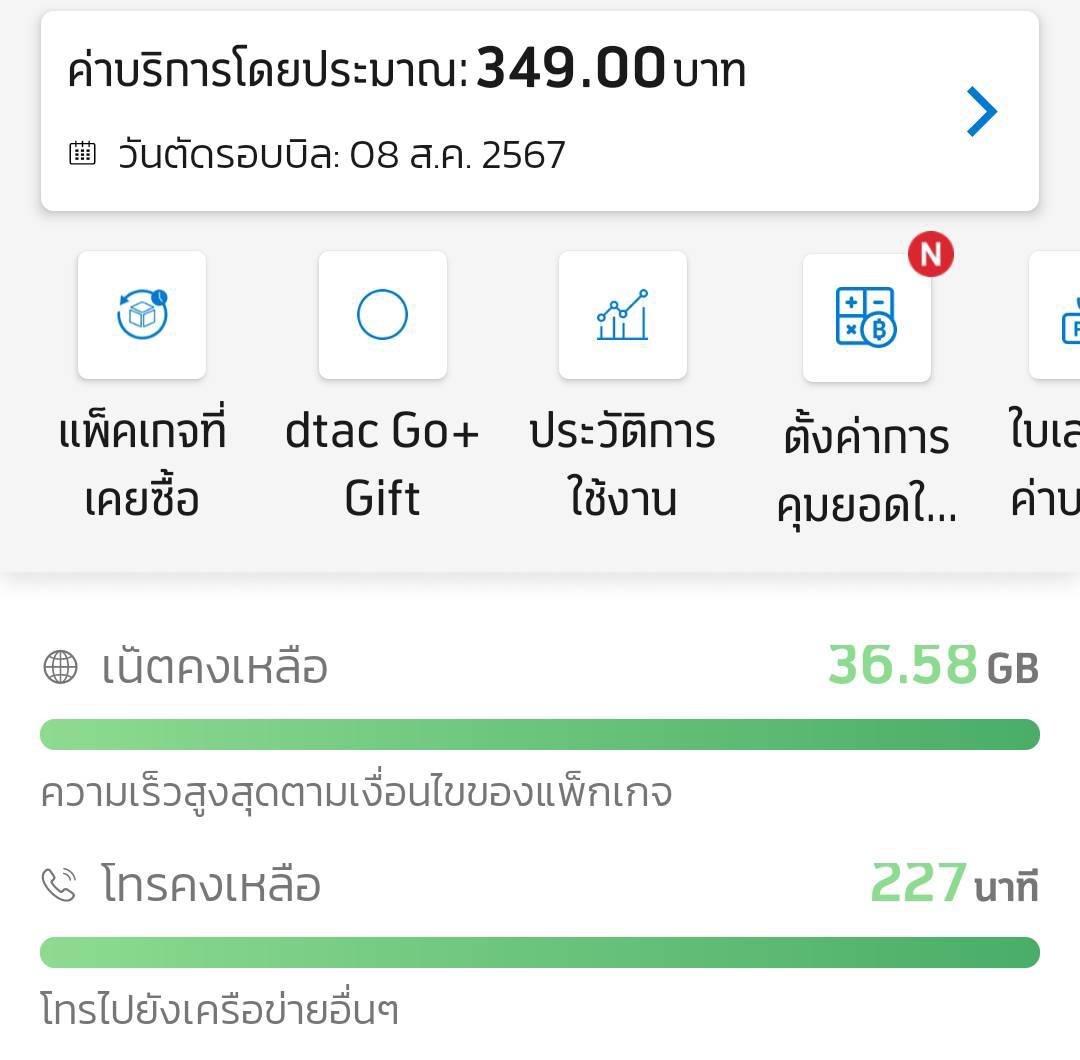The image size is (1080, 1060).
Task: Expand bill details with blue chevron arrow
Action: click(981, 111)
